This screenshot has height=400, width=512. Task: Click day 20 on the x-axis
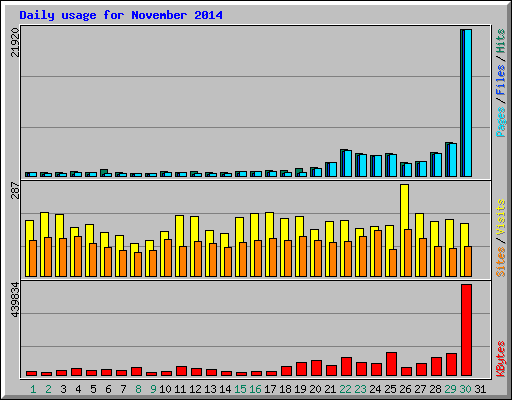click(x=315, y=389)
